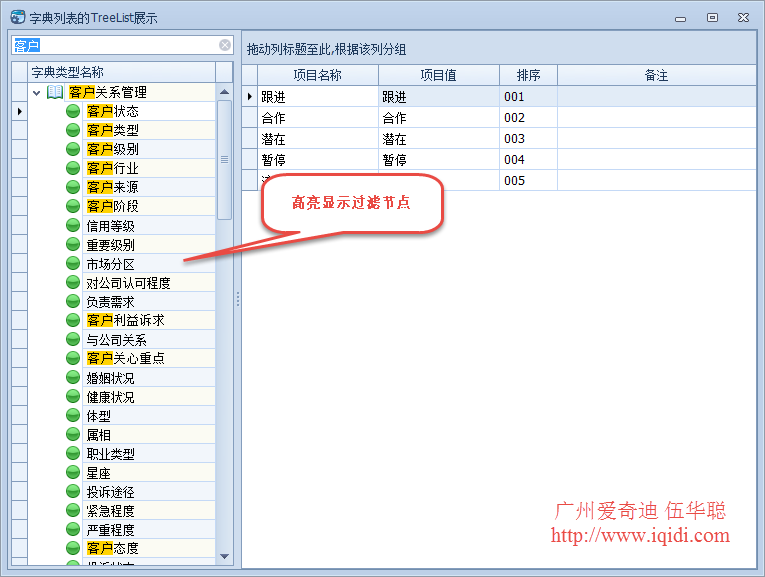Click the green icon beside 星座
This screenshot has width=765, height=577.
pos(73,473)
